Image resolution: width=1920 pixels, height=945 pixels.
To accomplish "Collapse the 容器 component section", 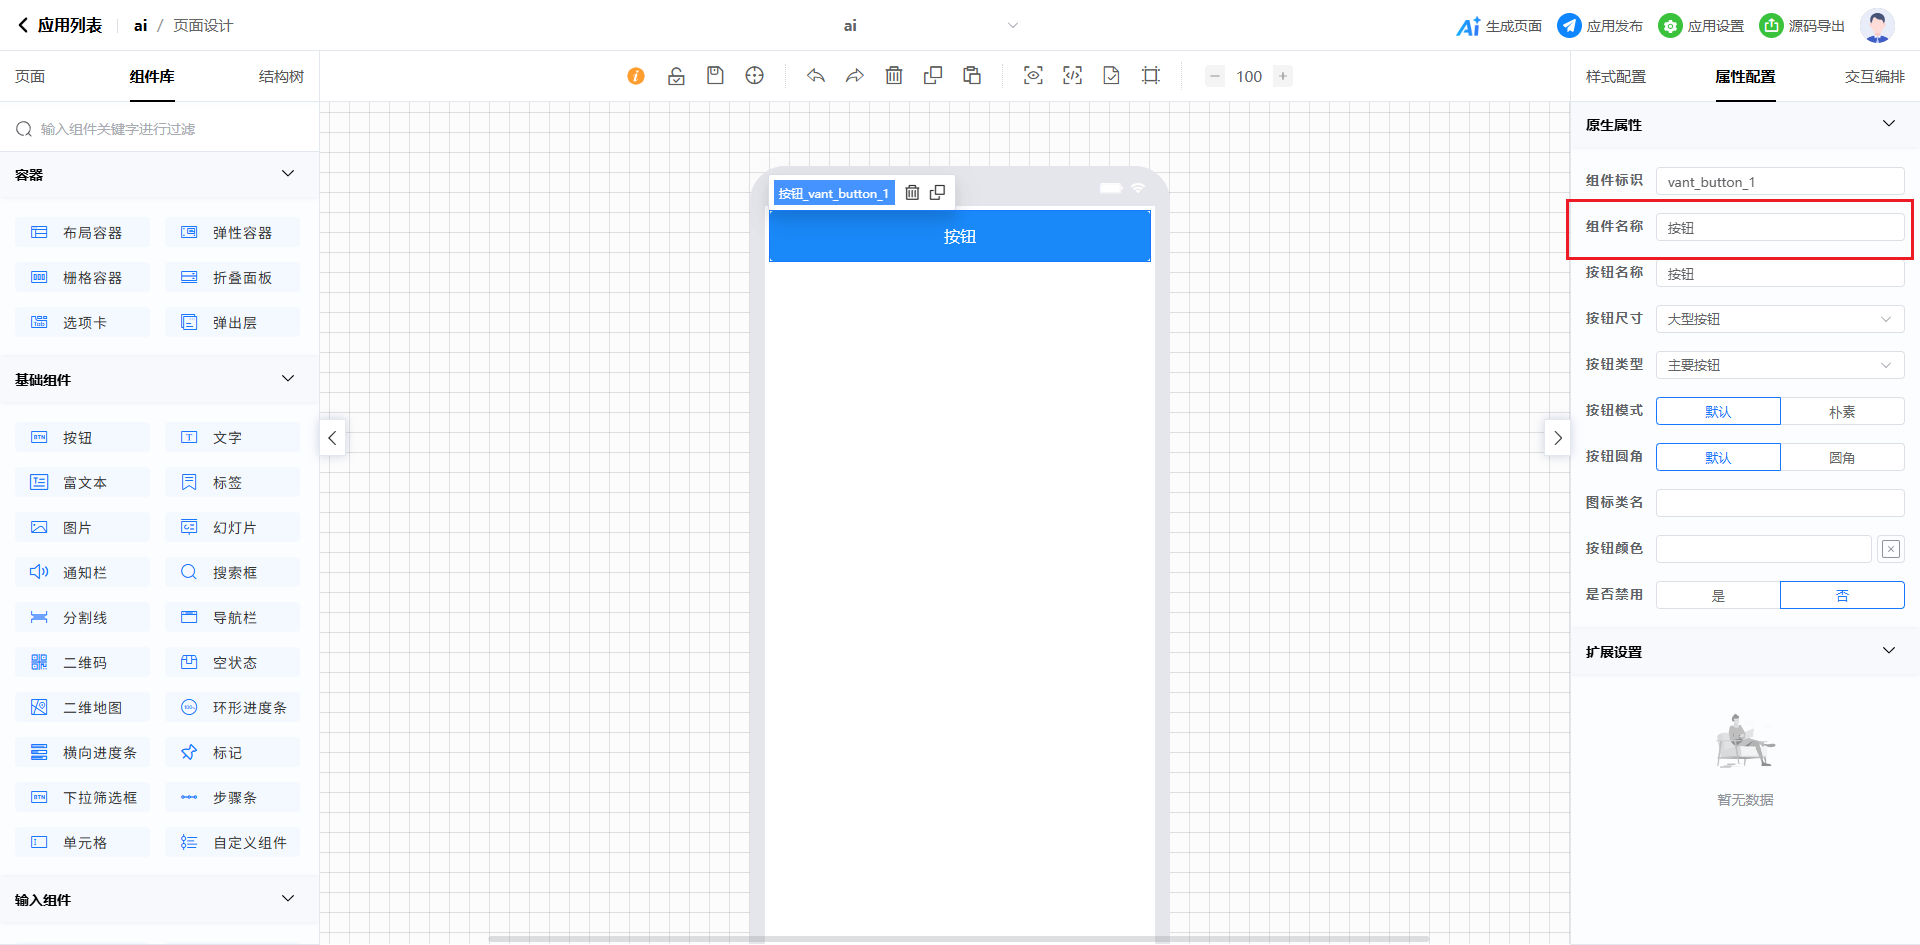I will click(288, 174).
